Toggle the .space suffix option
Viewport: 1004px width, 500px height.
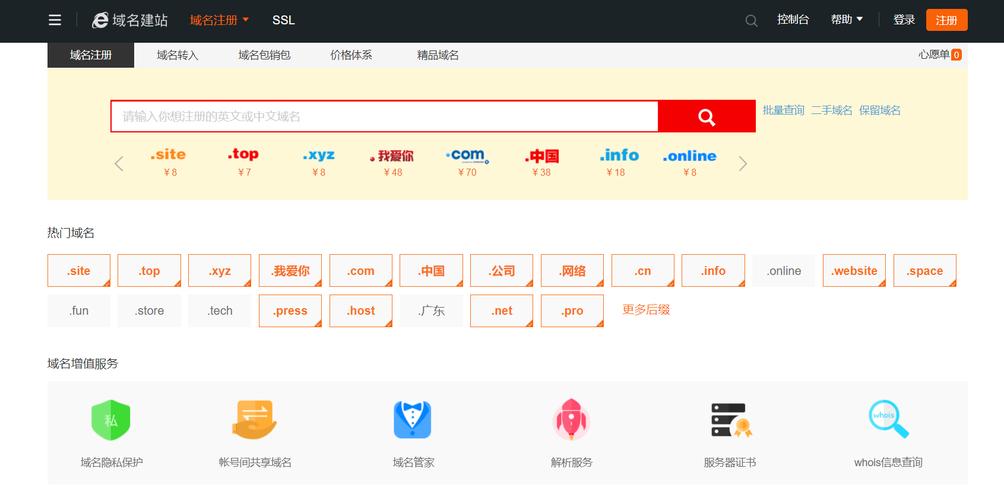[925, 271]
